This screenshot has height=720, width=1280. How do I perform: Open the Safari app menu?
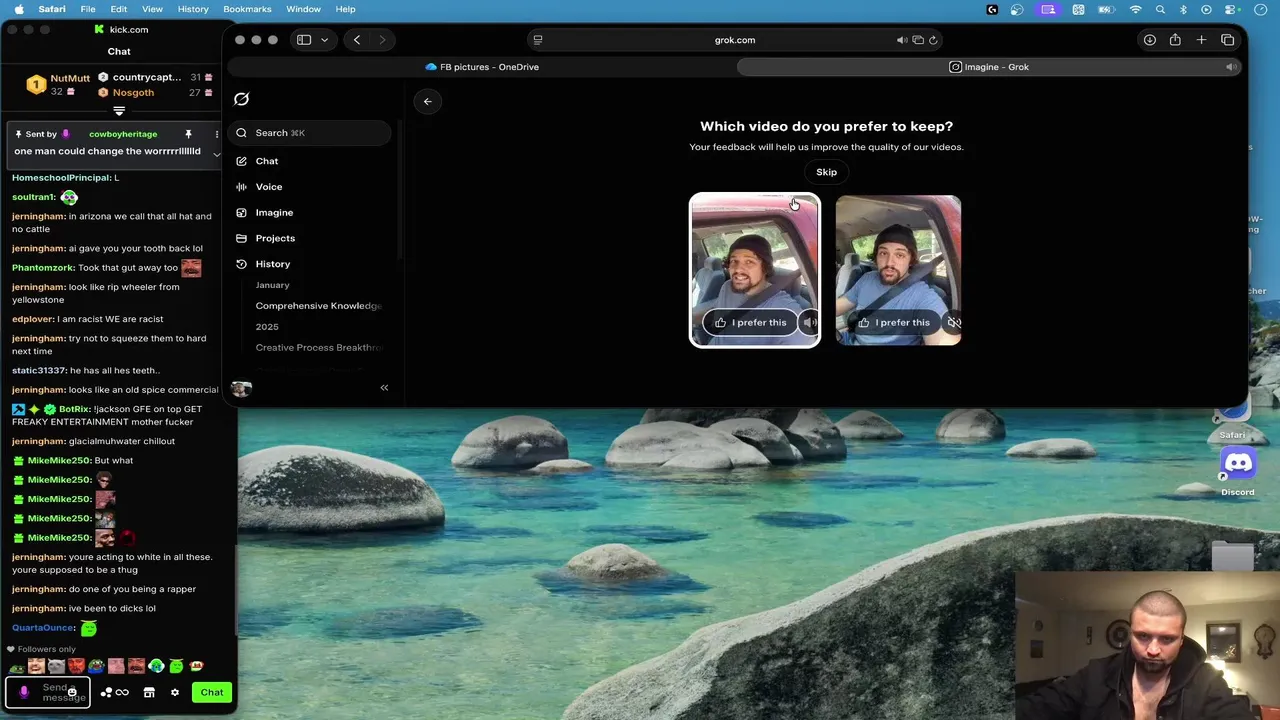click(x=52, y=9)
